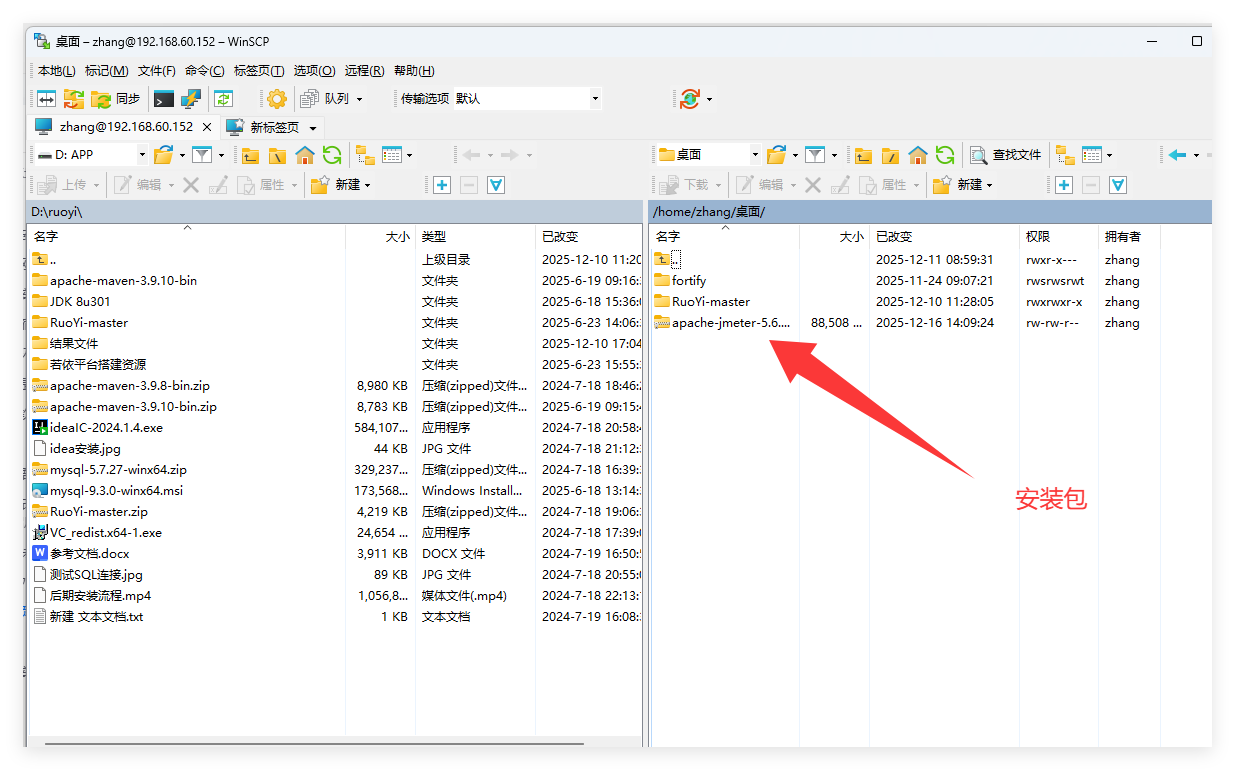Go to home directory in remote panel
Image resolution: width=1235 pixels, height=770 pixels.
917,155
